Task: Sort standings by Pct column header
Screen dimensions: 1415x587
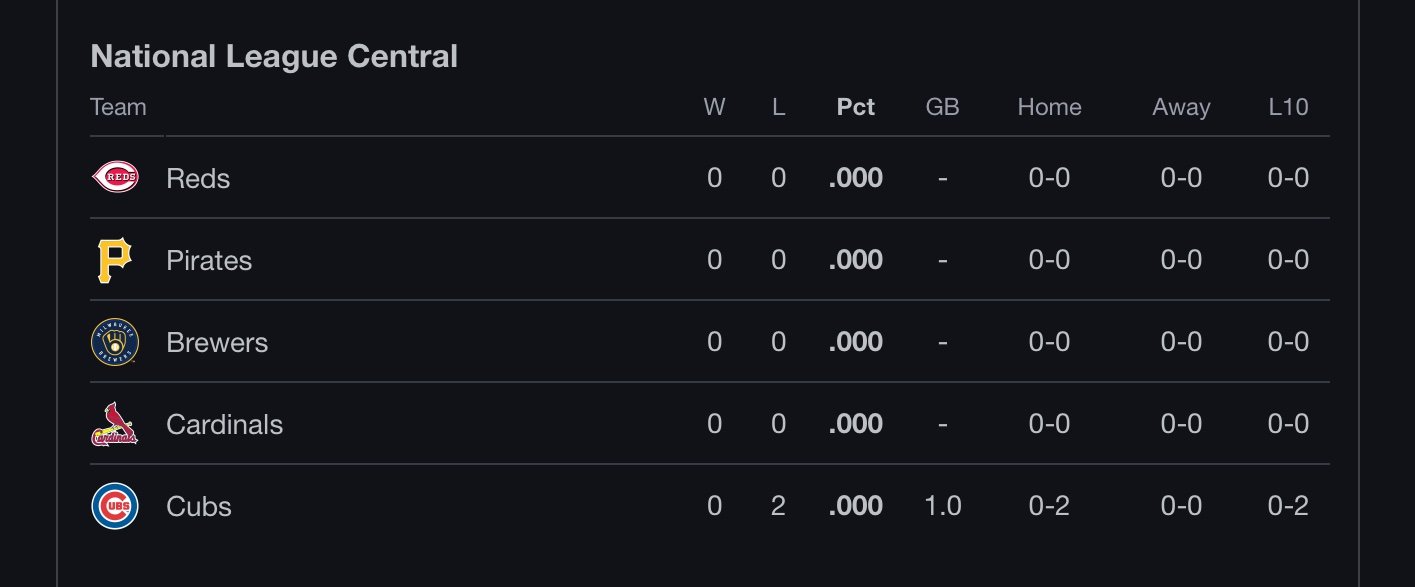Action: coord(855,107)
